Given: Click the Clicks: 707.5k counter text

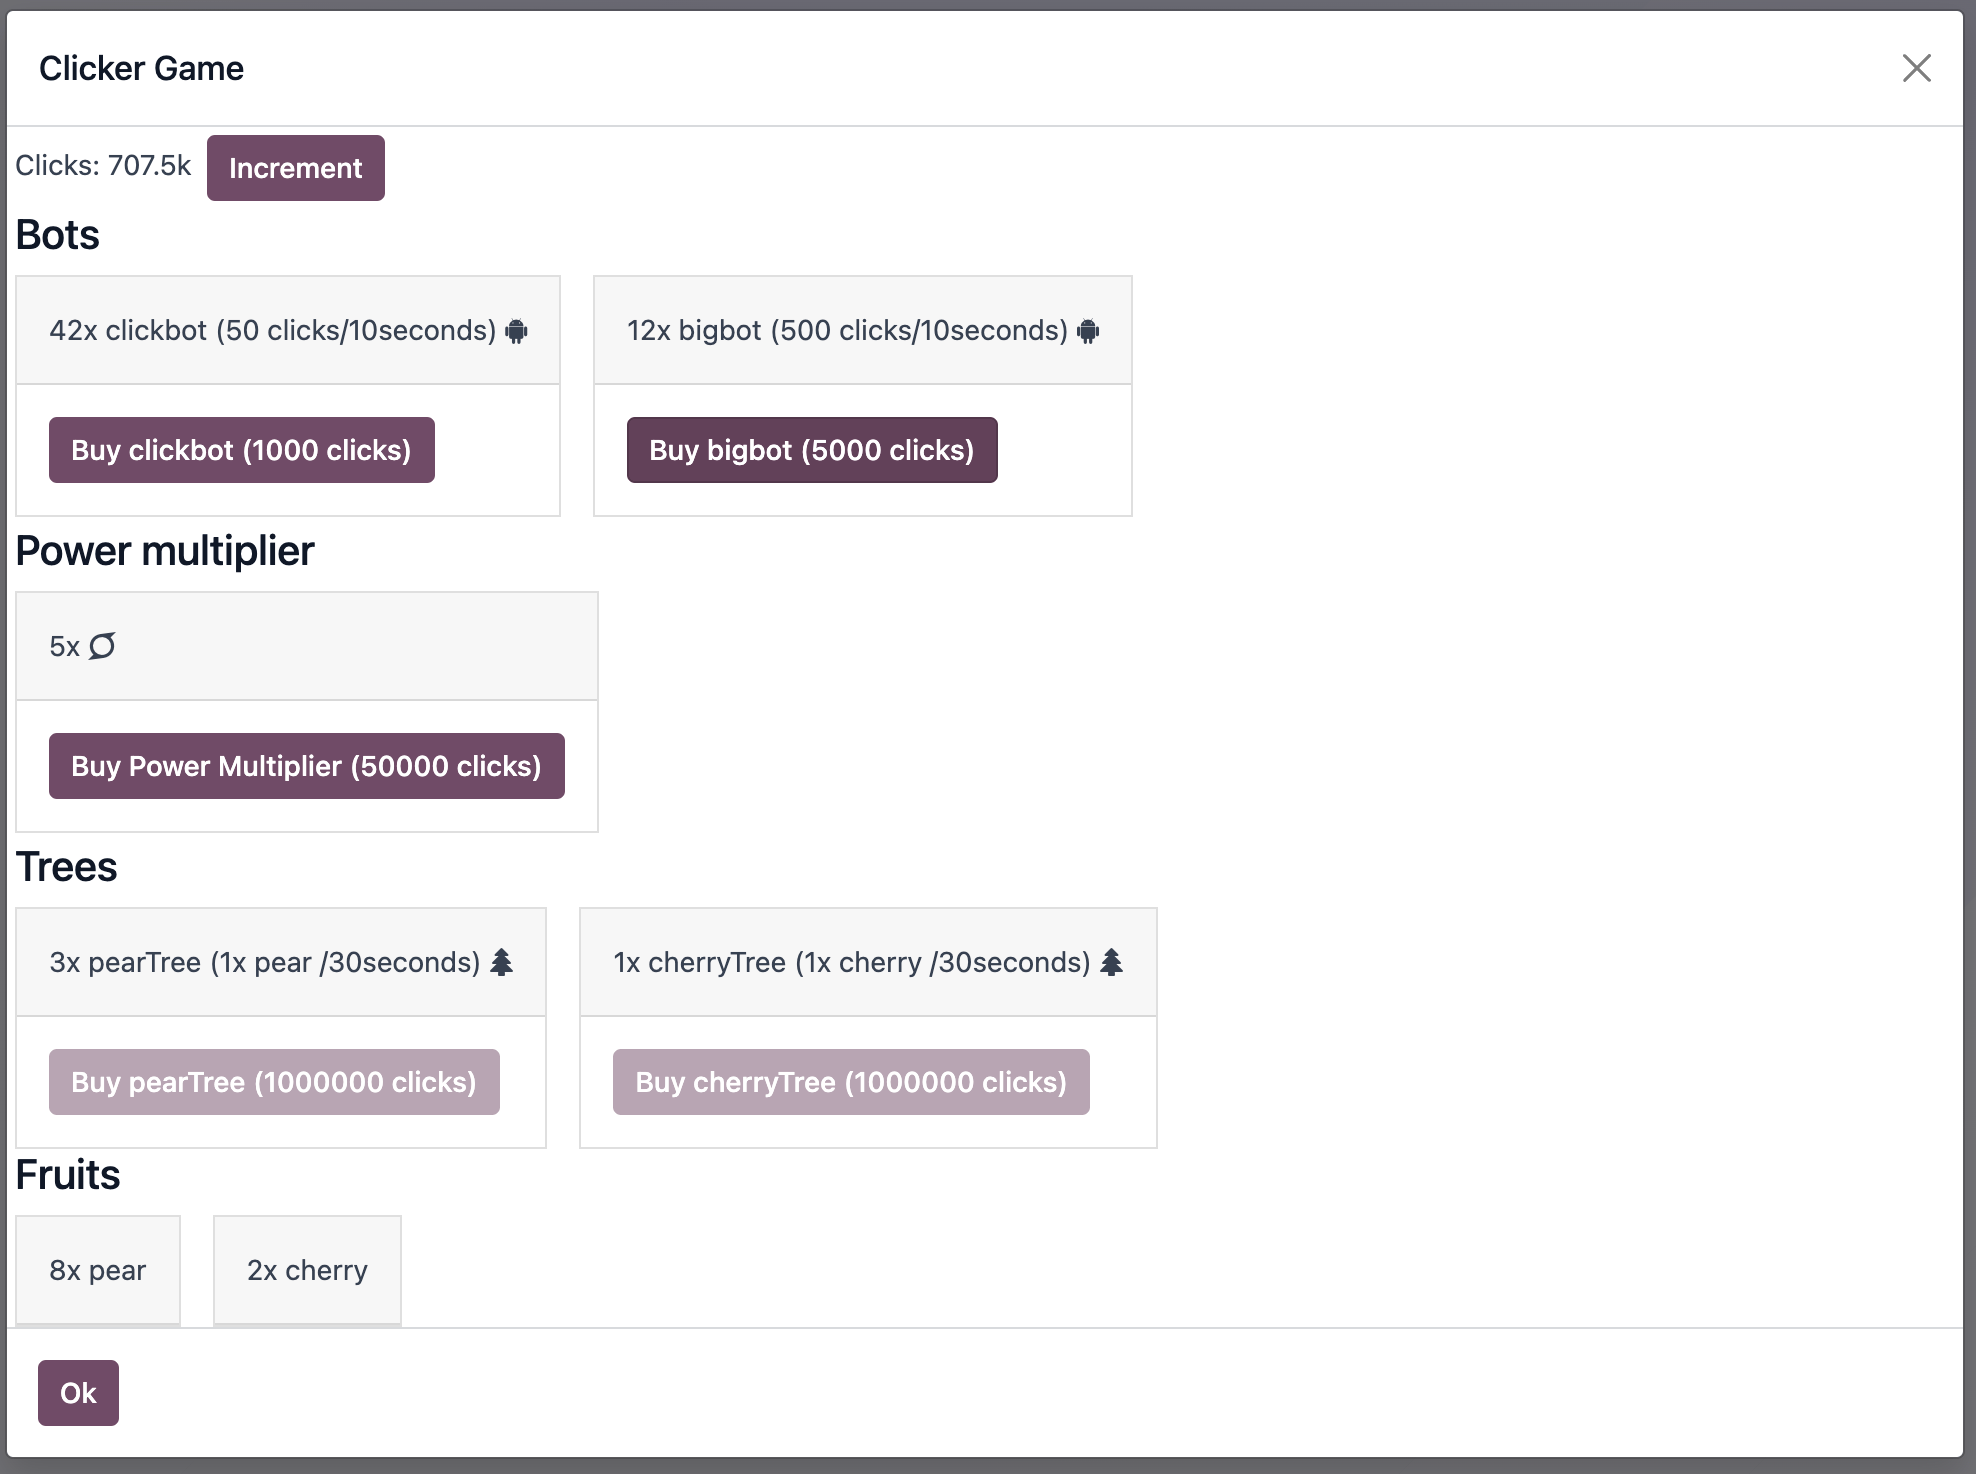Looking at the screenshot, I should coord(101,166).
